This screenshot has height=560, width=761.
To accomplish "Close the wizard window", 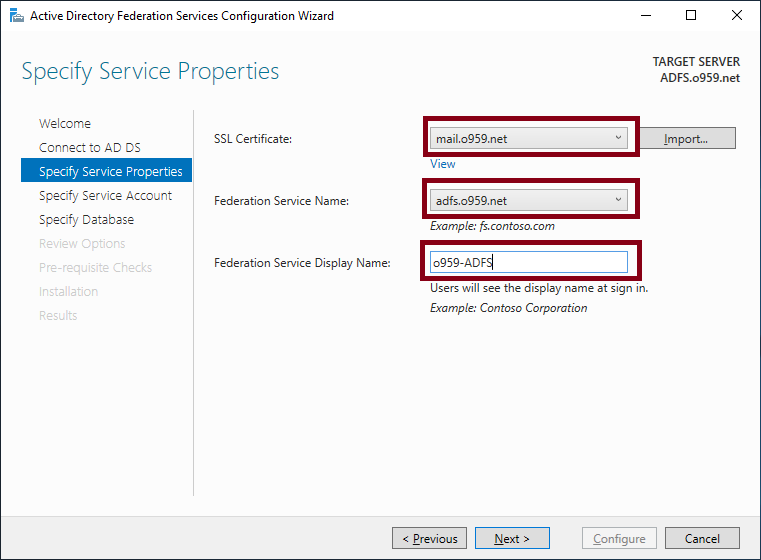I will [737, 16].
